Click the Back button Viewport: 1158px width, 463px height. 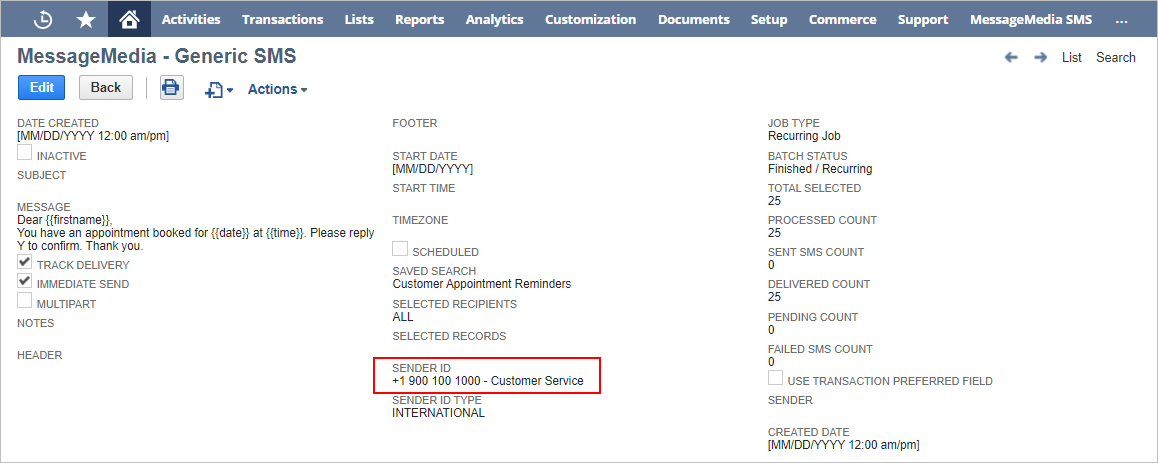(x=106, y=87)
